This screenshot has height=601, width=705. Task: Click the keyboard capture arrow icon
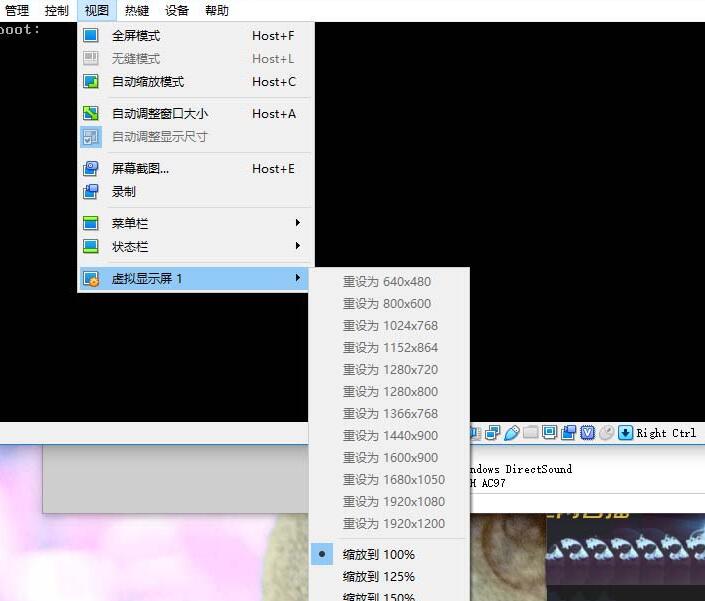(x=625, y=433)
